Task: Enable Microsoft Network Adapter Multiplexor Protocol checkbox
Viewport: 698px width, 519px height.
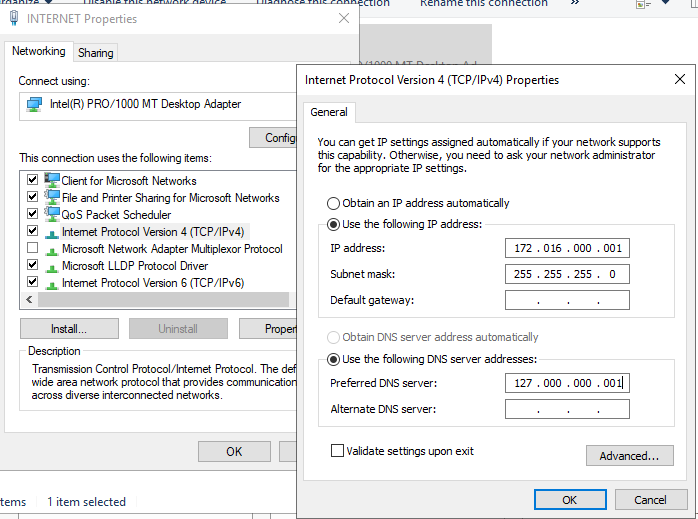Action: coord(32,247)
